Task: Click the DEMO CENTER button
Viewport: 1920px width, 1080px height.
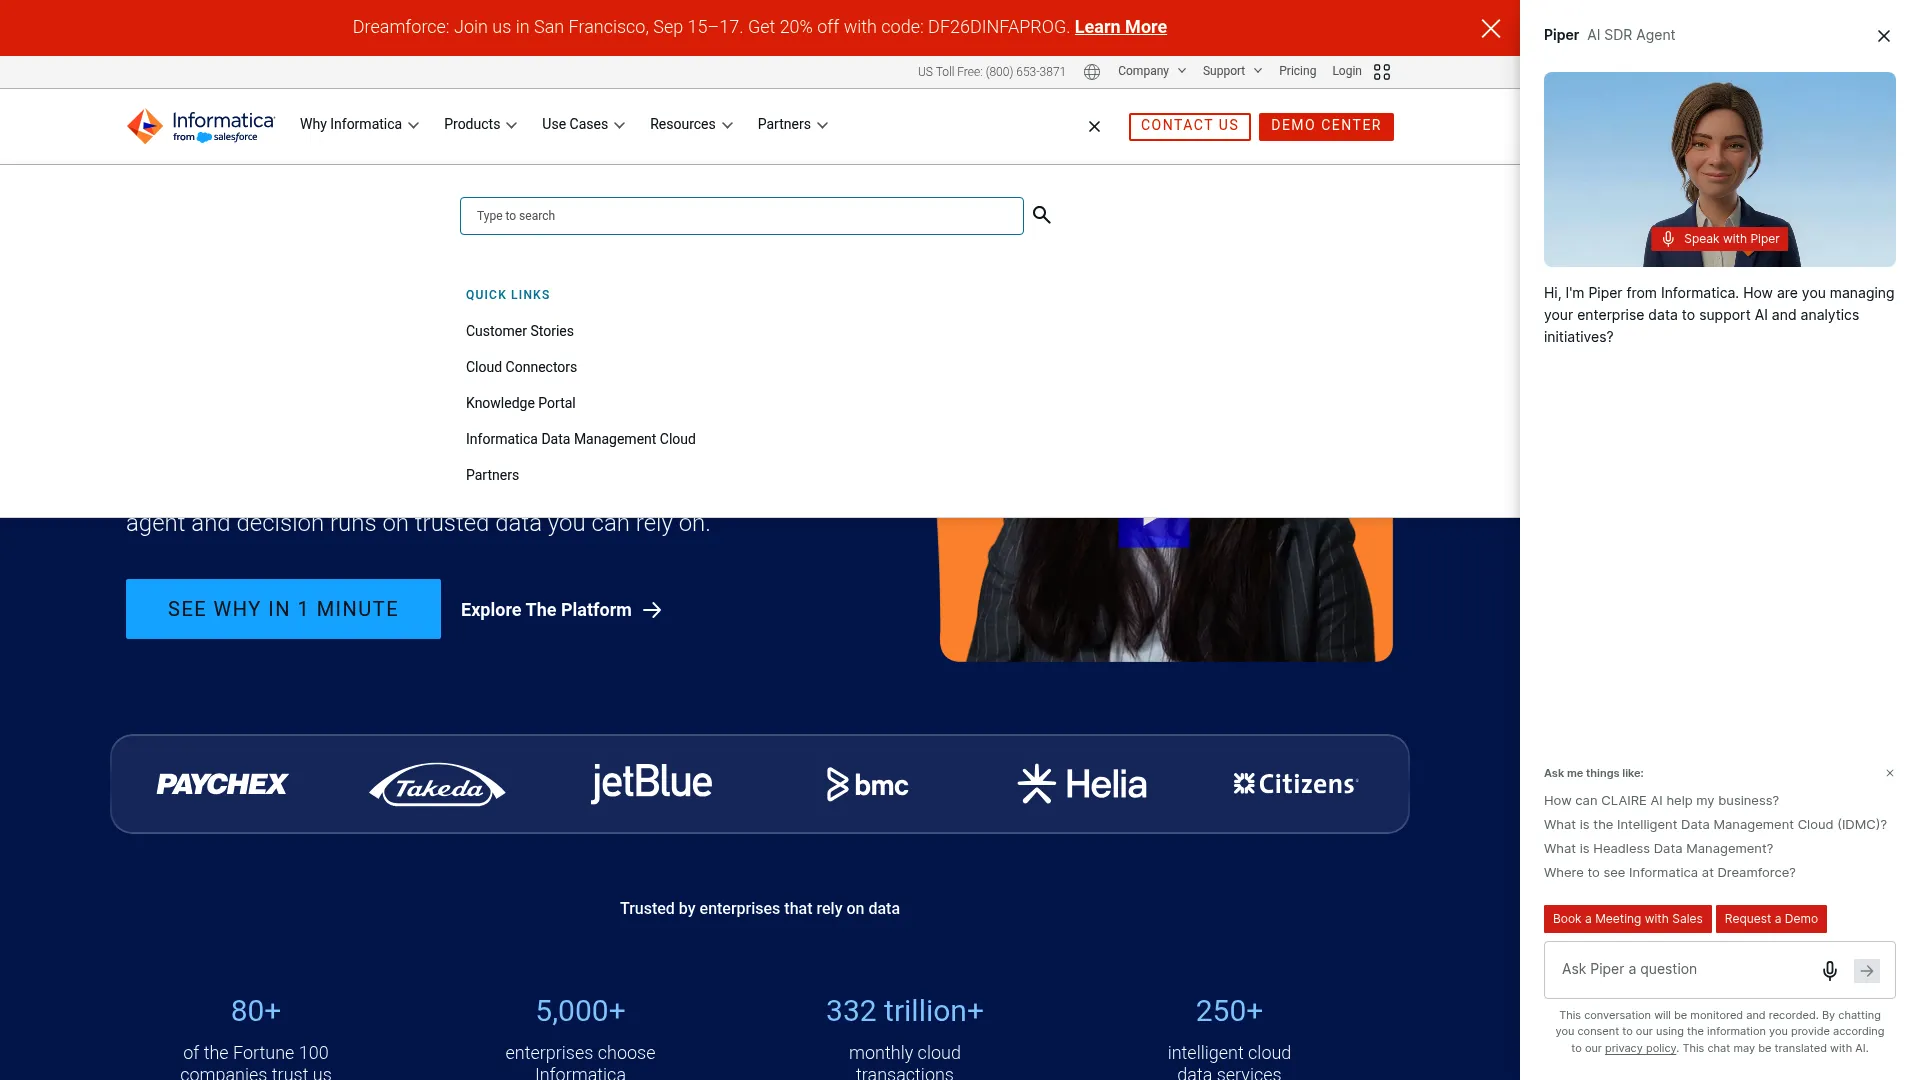Action: 1326,126
